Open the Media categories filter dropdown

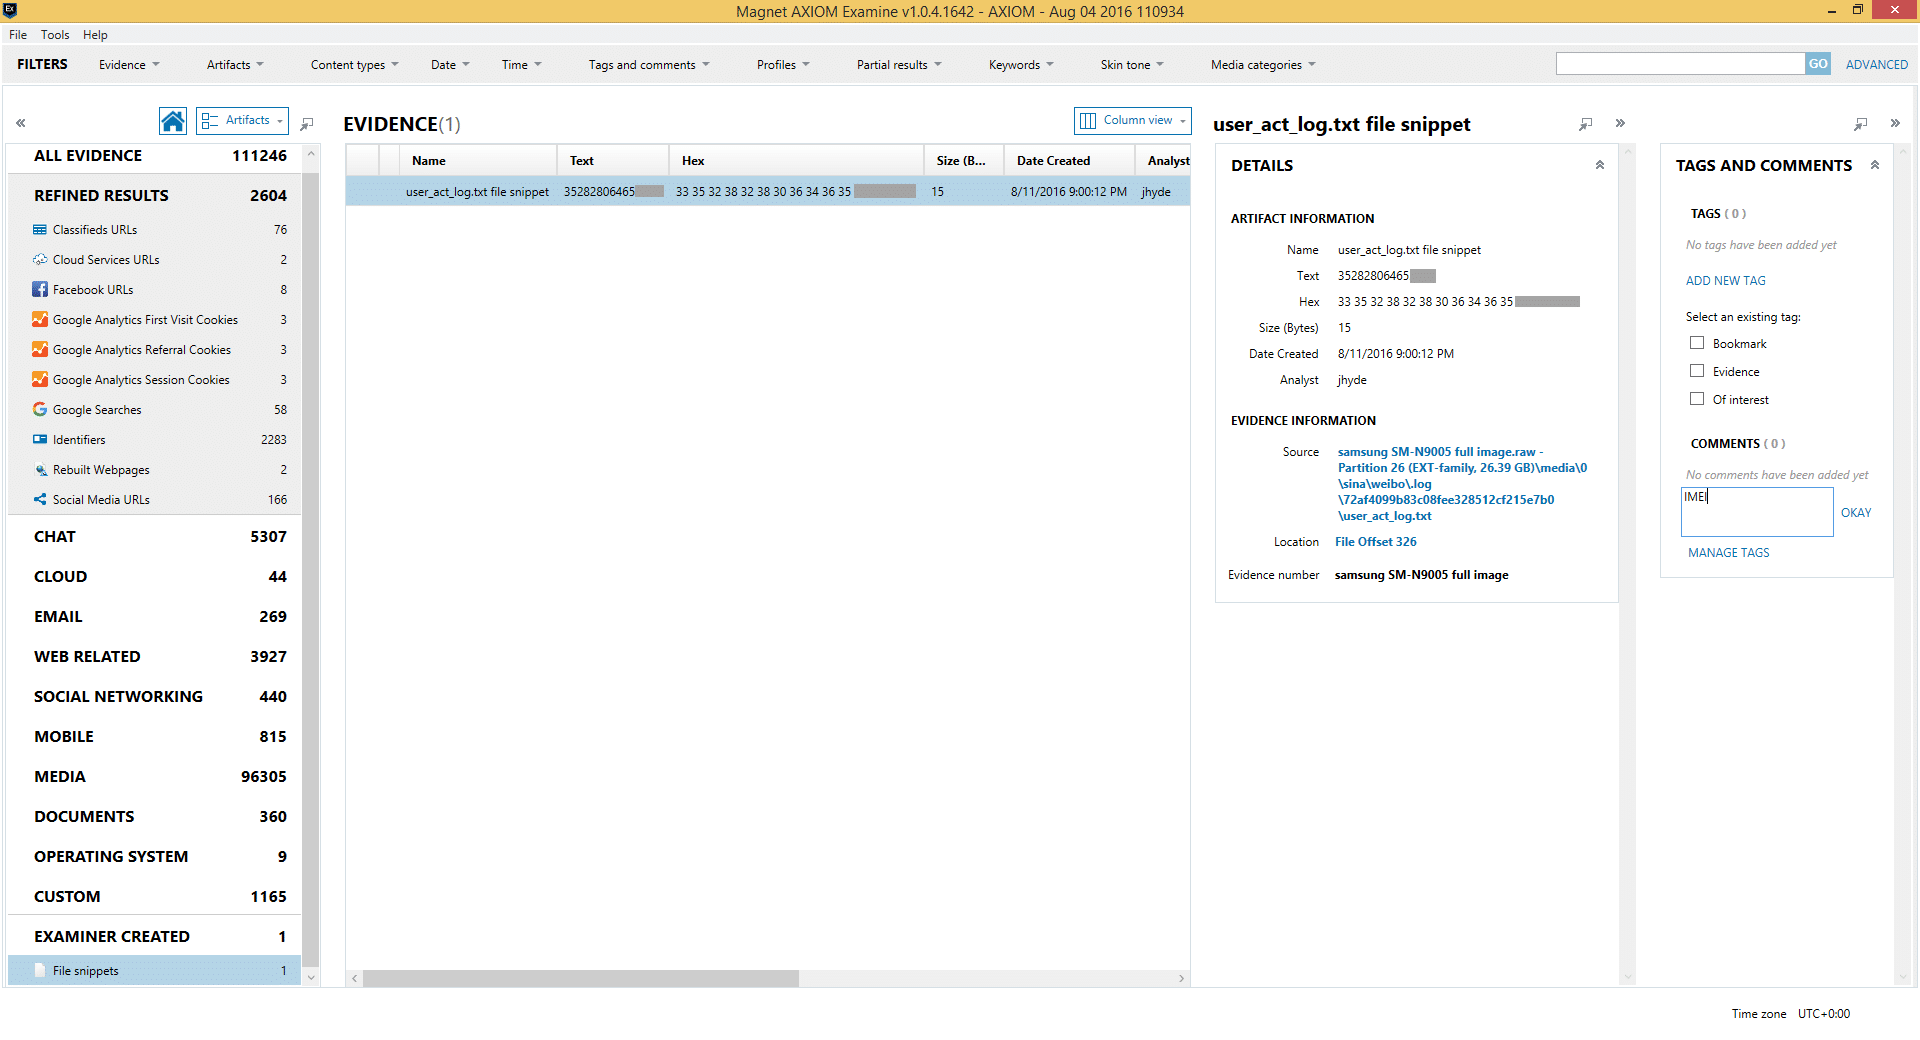click(x=1263, y=65)
